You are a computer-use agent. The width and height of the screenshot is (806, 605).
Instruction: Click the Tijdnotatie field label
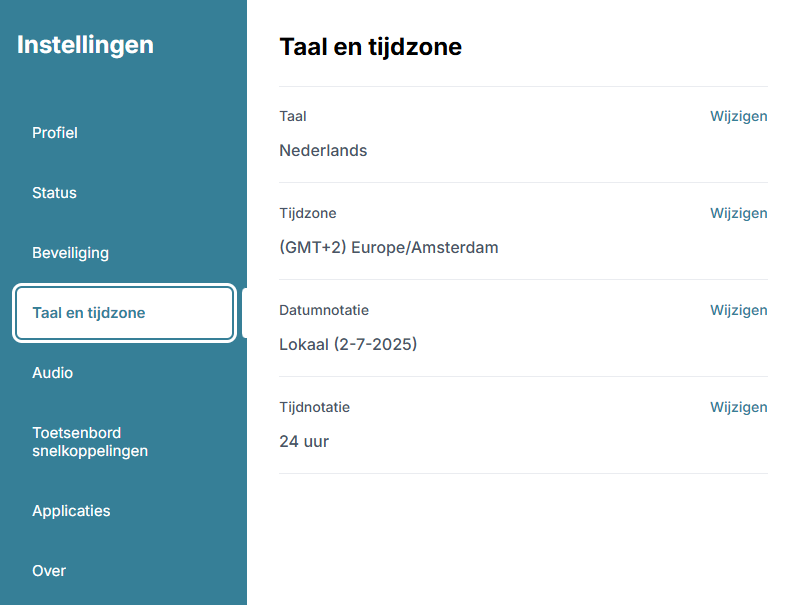coord(314,407)
